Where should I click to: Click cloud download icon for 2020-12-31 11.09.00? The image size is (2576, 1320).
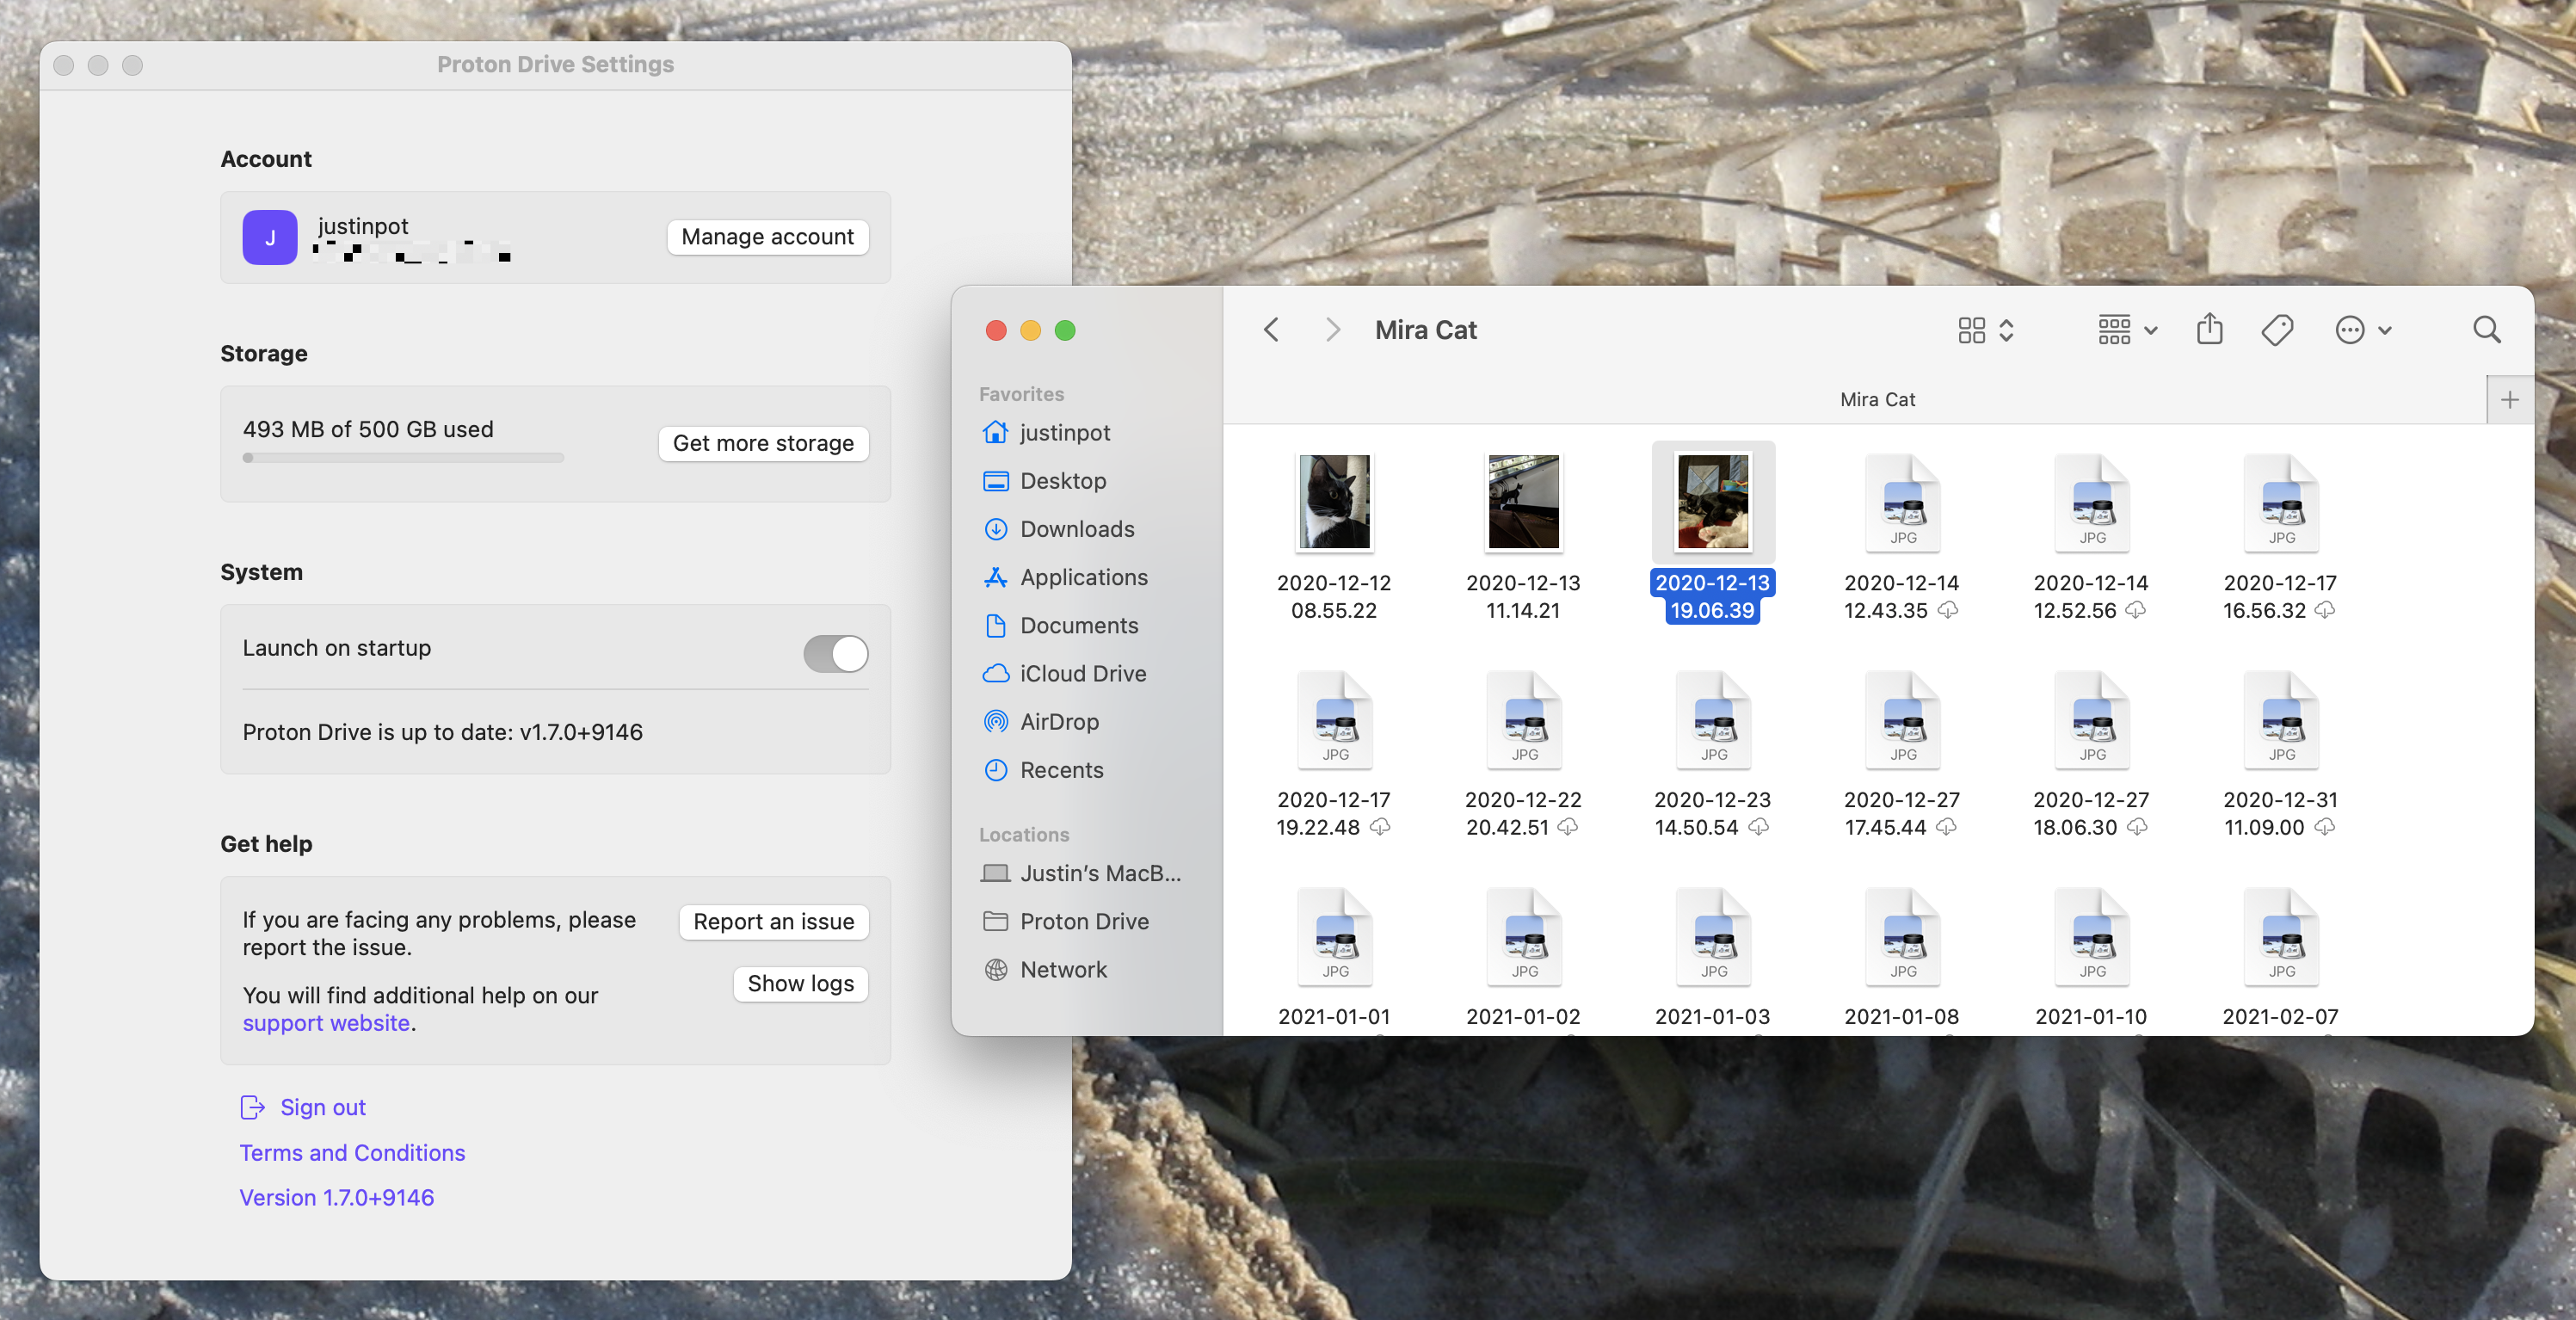click(2325, 827)
